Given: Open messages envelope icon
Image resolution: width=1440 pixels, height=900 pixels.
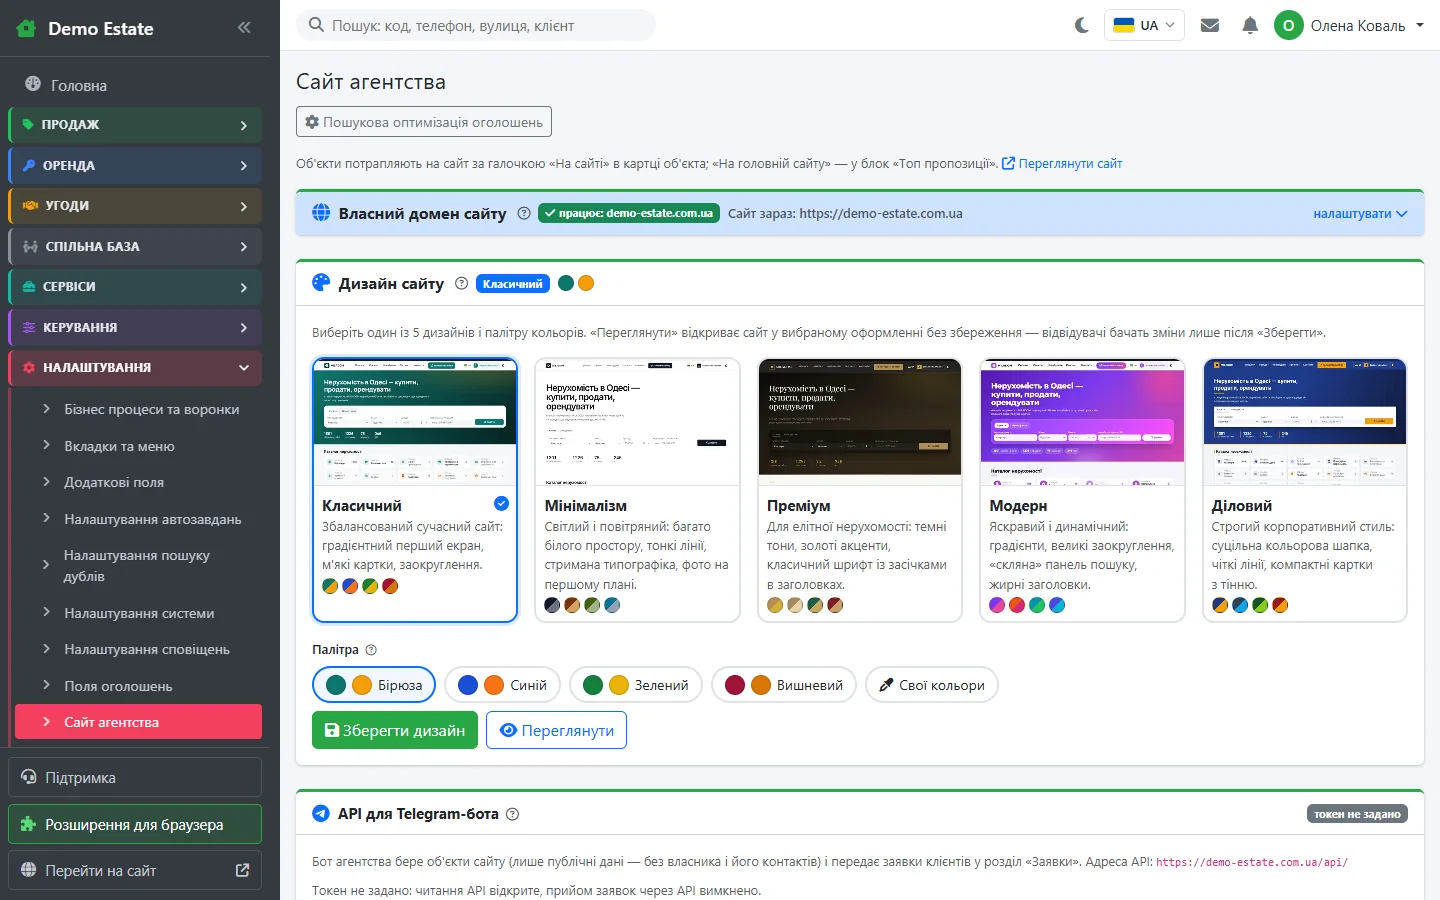Looking at the screenshot, I should point(1210,26).
